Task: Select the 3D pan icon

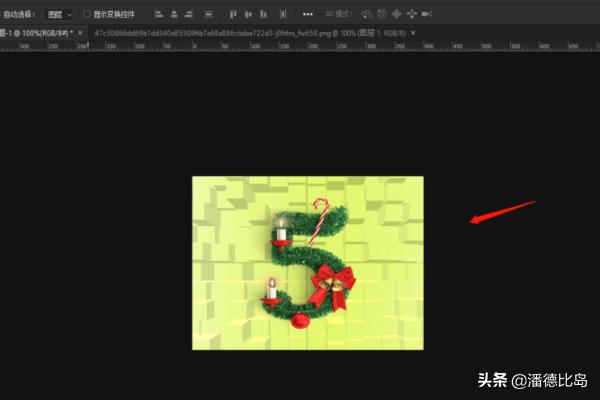Action: [397, 14]
